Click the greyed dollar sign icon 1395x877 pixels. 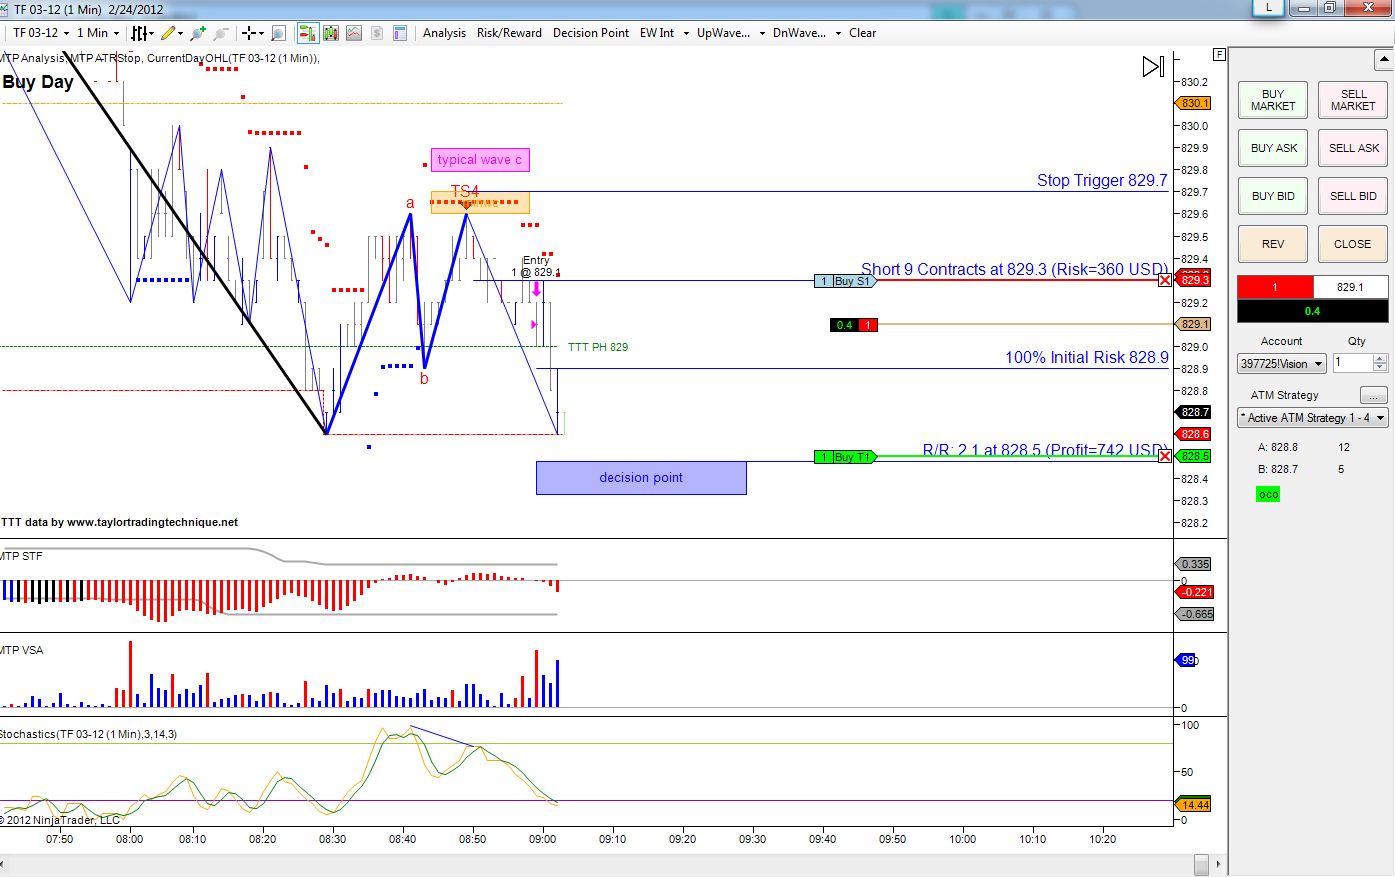pos(377,33)
